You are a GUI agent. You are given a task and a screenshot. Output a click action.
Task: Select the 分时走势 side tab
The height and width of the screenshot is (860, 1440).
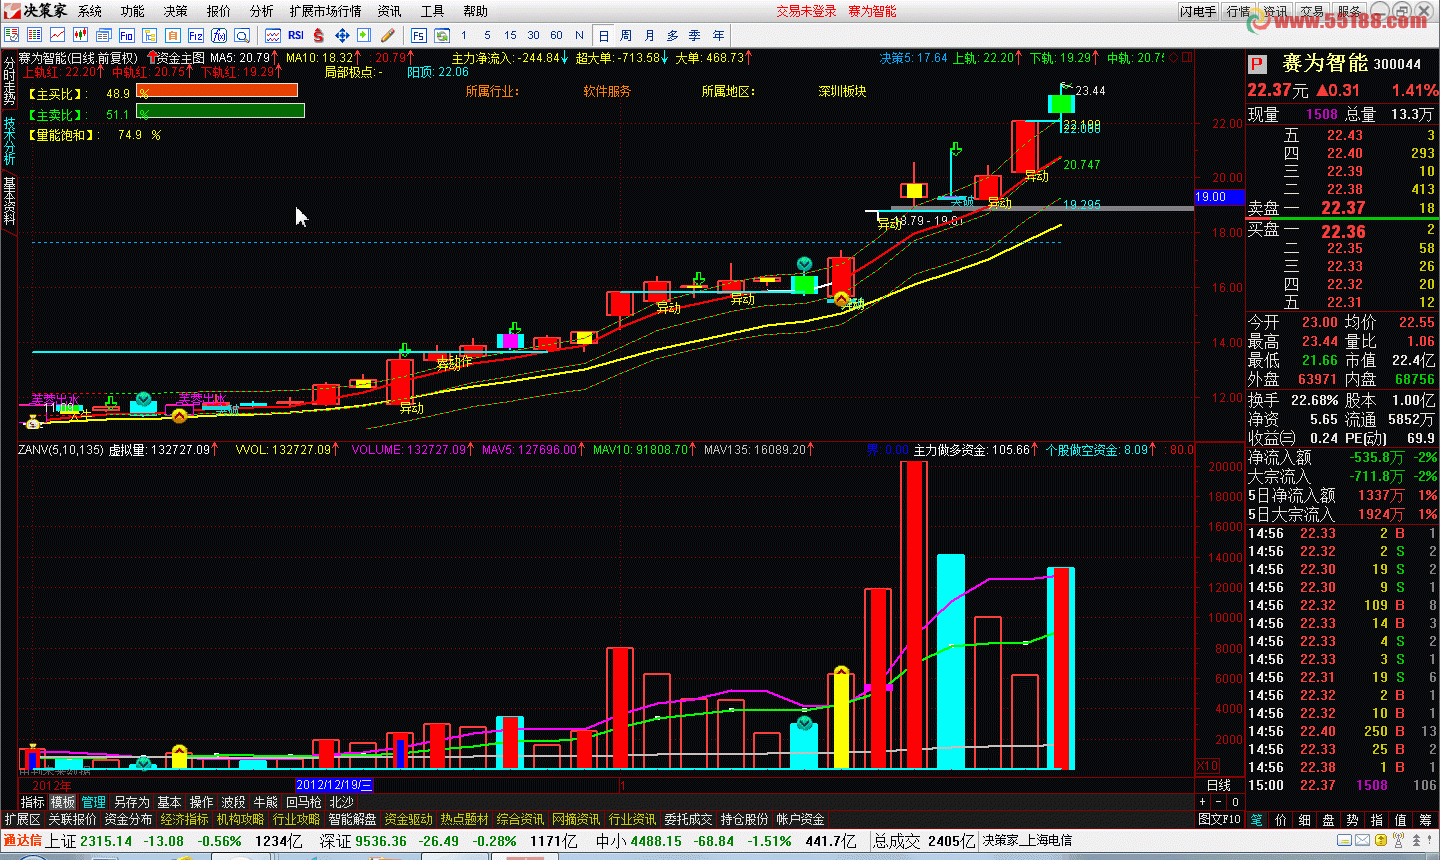9,82
